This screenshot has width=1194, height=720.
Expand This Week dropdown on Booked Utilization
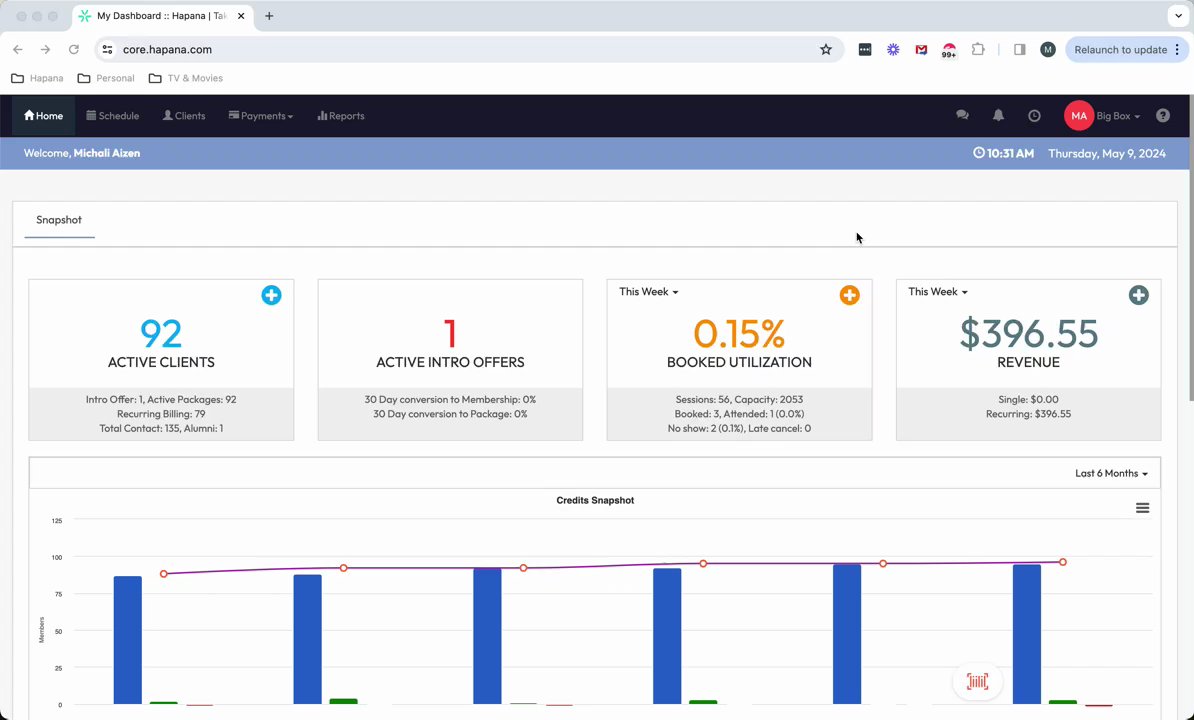pos(648,292)
